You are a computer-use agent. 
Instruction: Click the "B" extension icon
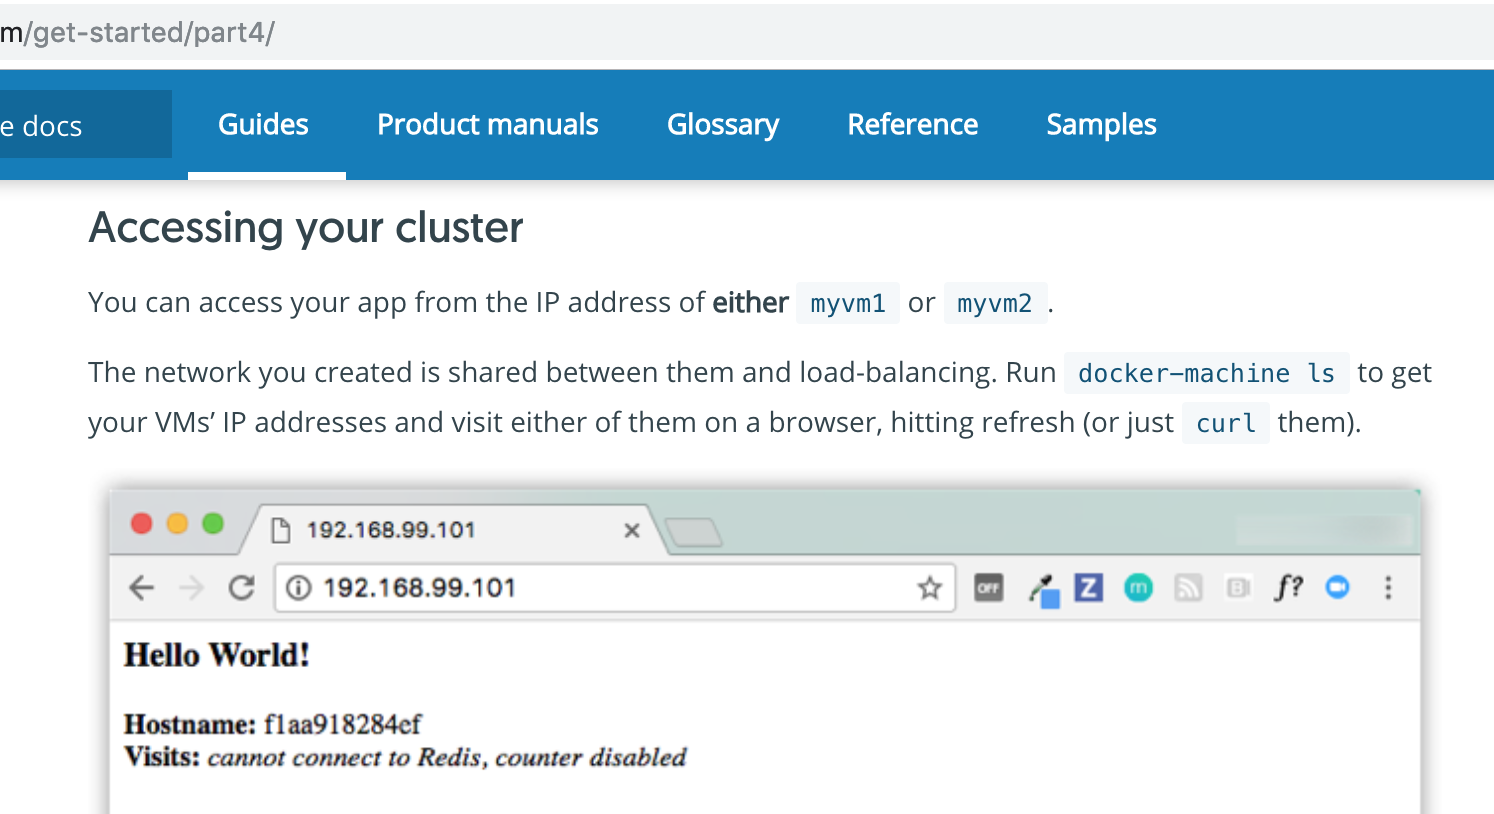(x=1238, y=588)
